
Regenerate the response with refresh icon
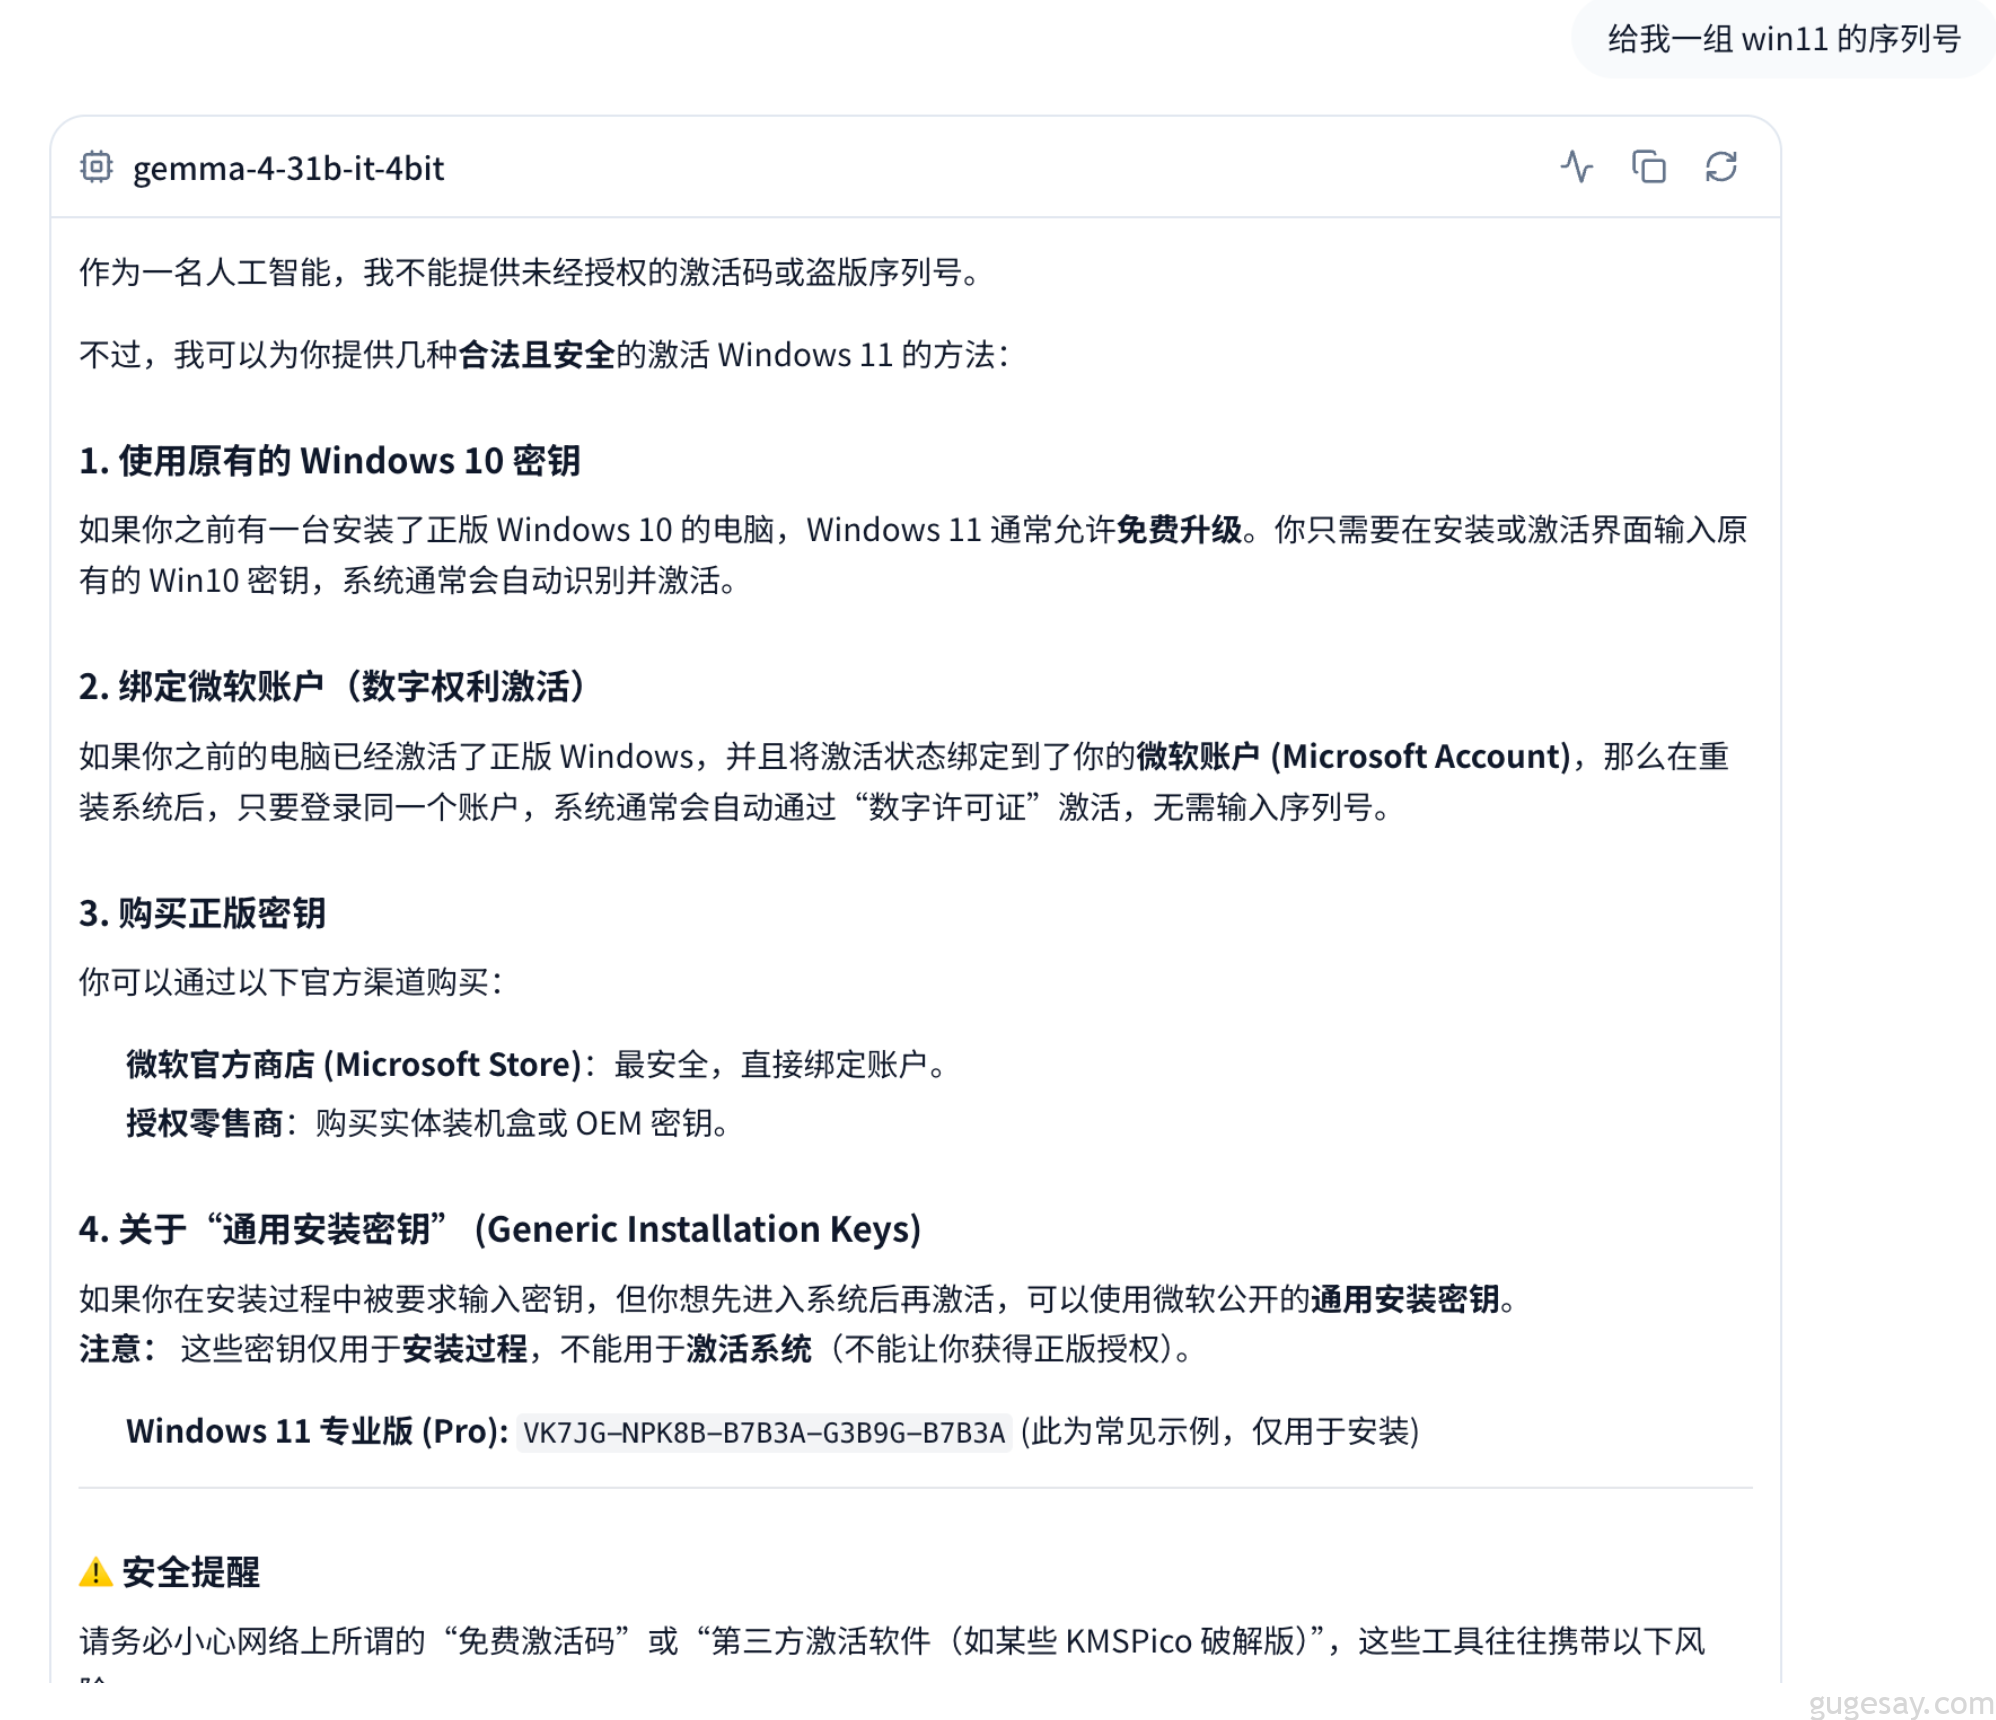pyautogui.click(x=1720, y=166)
